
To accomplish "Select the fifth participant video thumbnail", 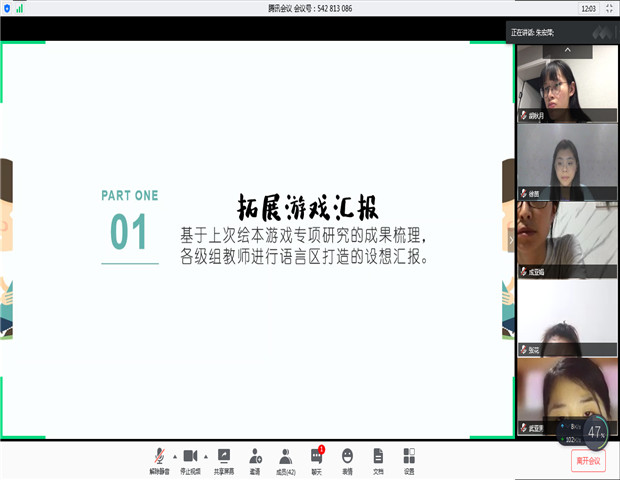I will coord(567,397).
